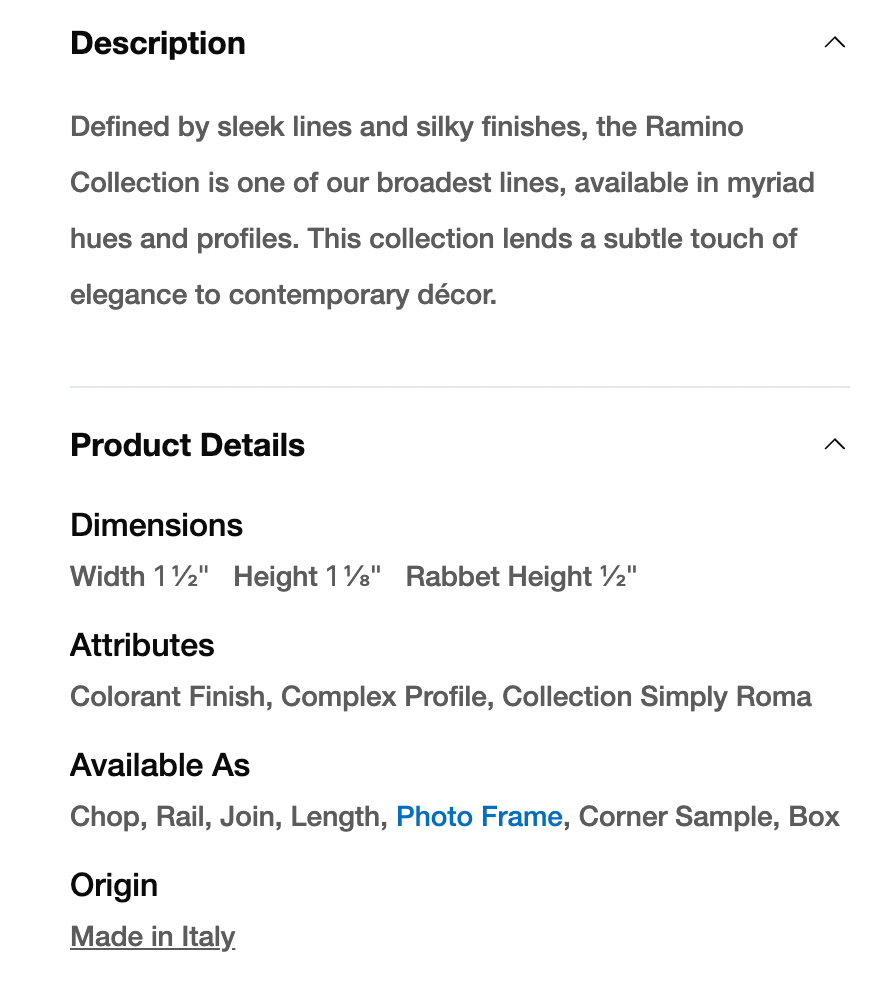This screenshot has height=984, width=894.
Task: Click the Origin subheading
Action: (x=114, y=885)
